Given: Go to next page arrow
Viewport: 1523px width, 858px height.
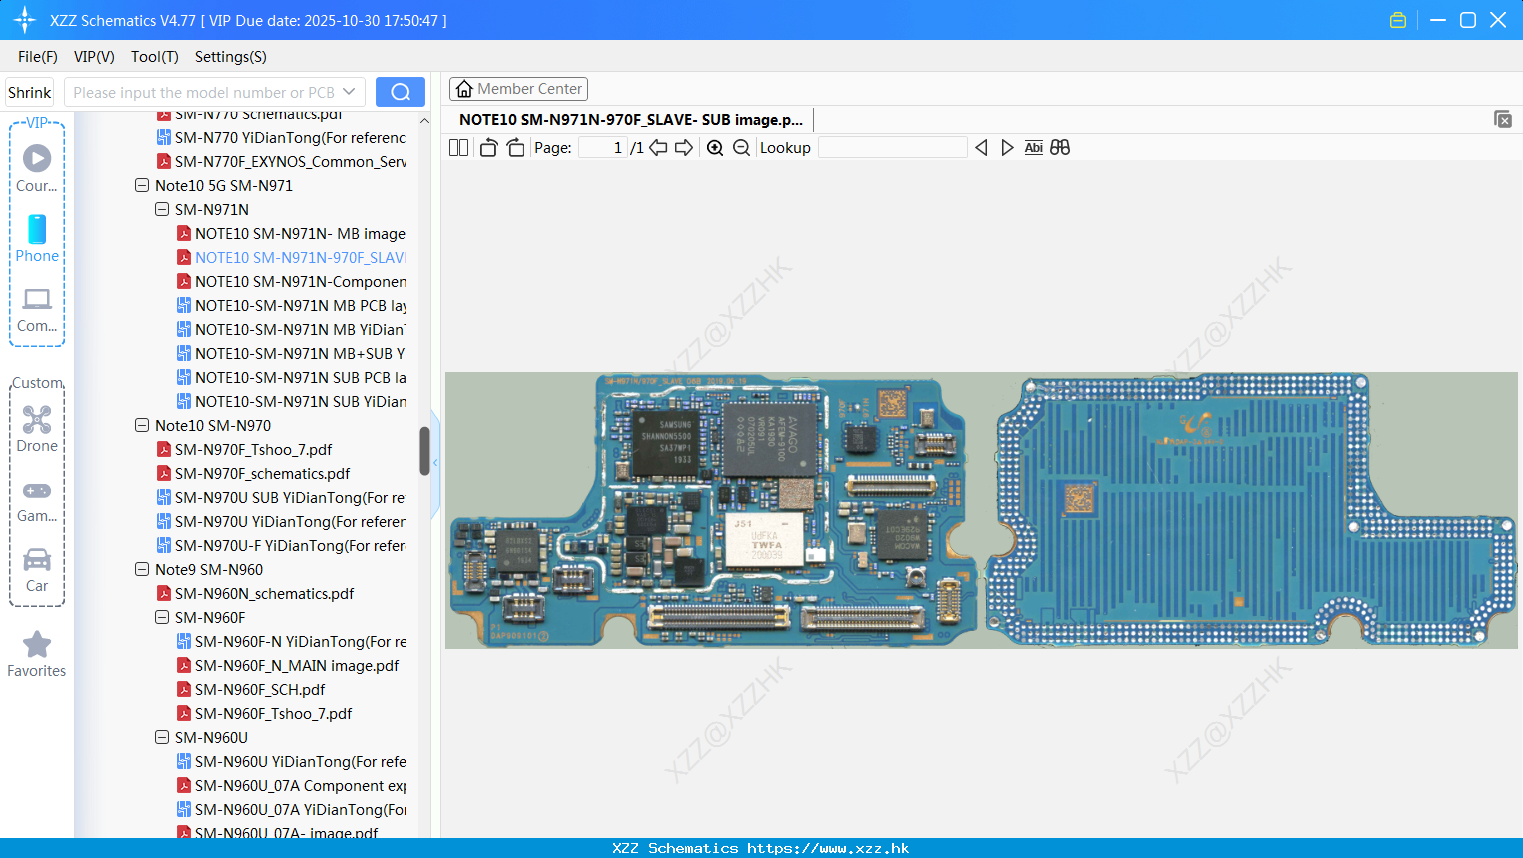Looking at the screenshot, I should (x=684, y=147).
